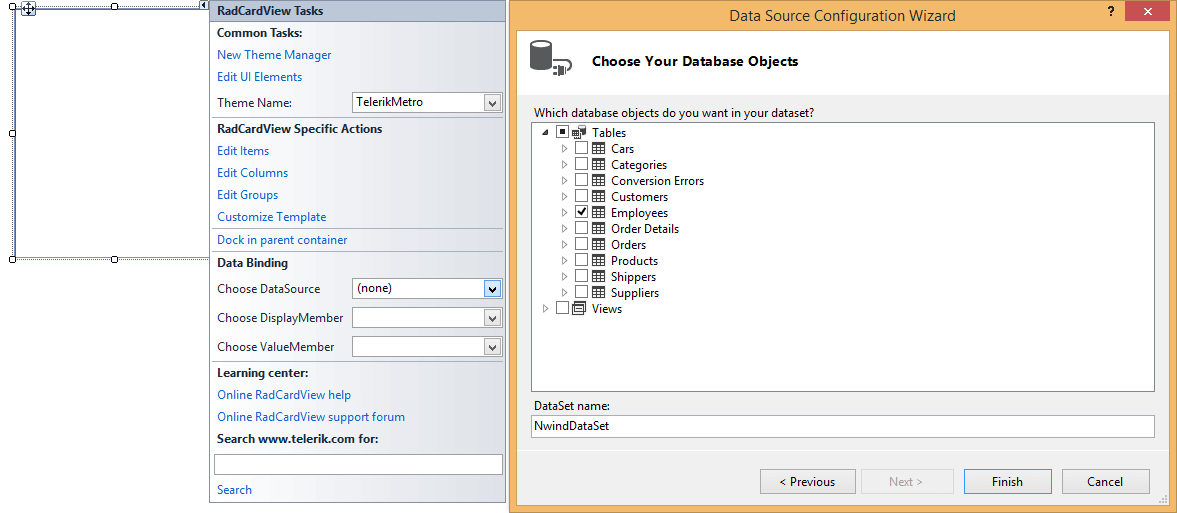Image resolution: width=1177 pixels, height=513 pixels.
Task: Click the Views folder icon in the tree
Action: coord(579,309)
